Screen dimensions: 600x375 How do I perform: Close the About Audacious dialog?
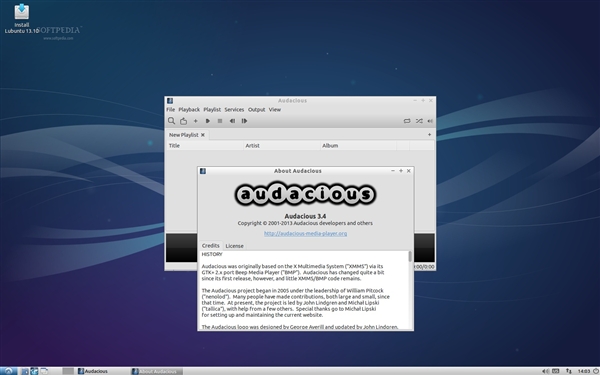point(409,171)
